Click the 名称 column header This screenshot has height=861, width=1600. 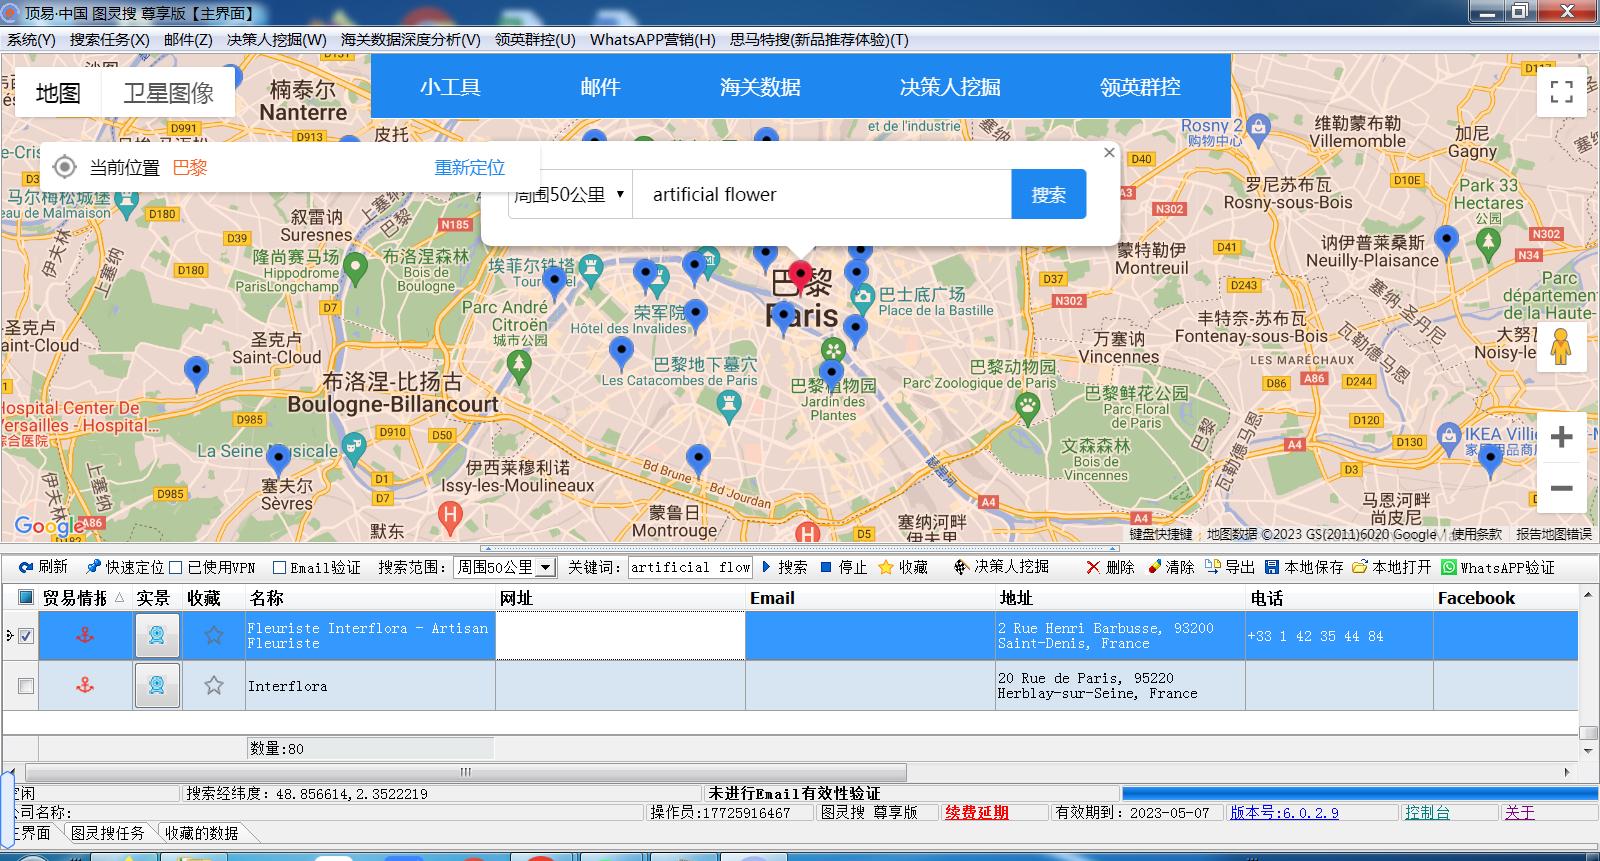tap(370, 598)
